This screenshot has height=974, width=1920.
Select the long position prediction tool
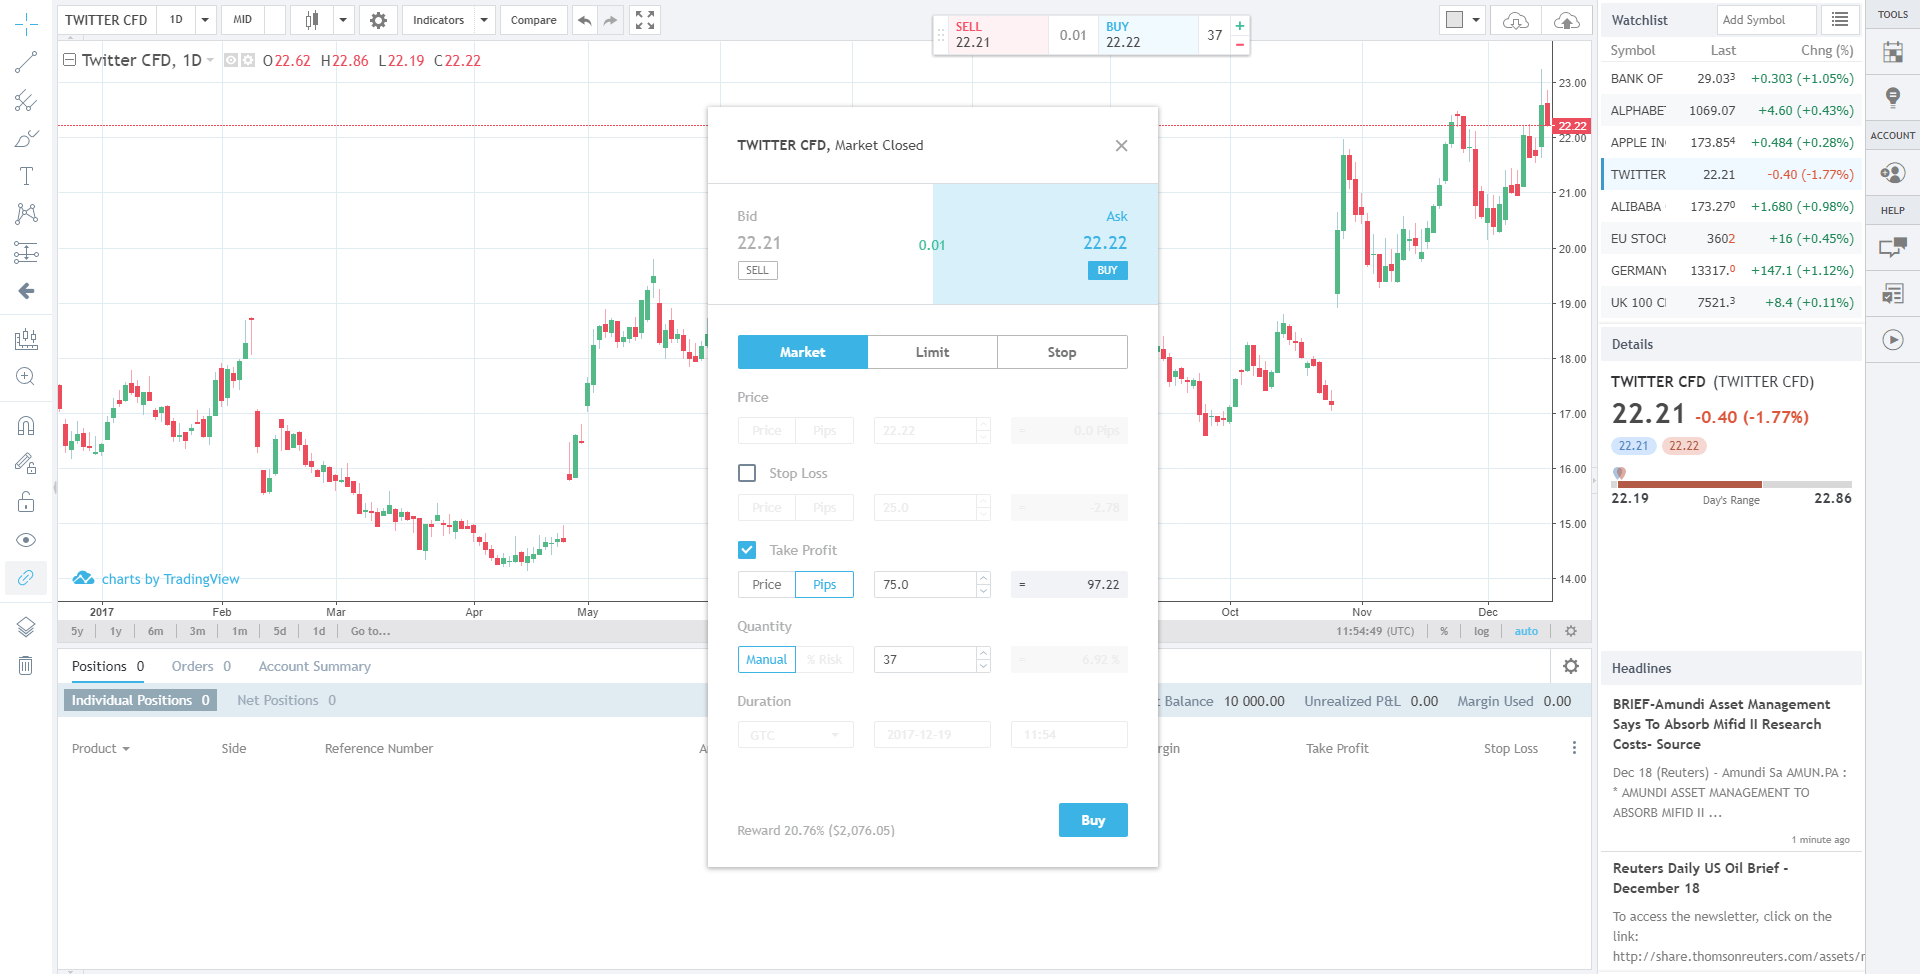(x=26, y=252)
